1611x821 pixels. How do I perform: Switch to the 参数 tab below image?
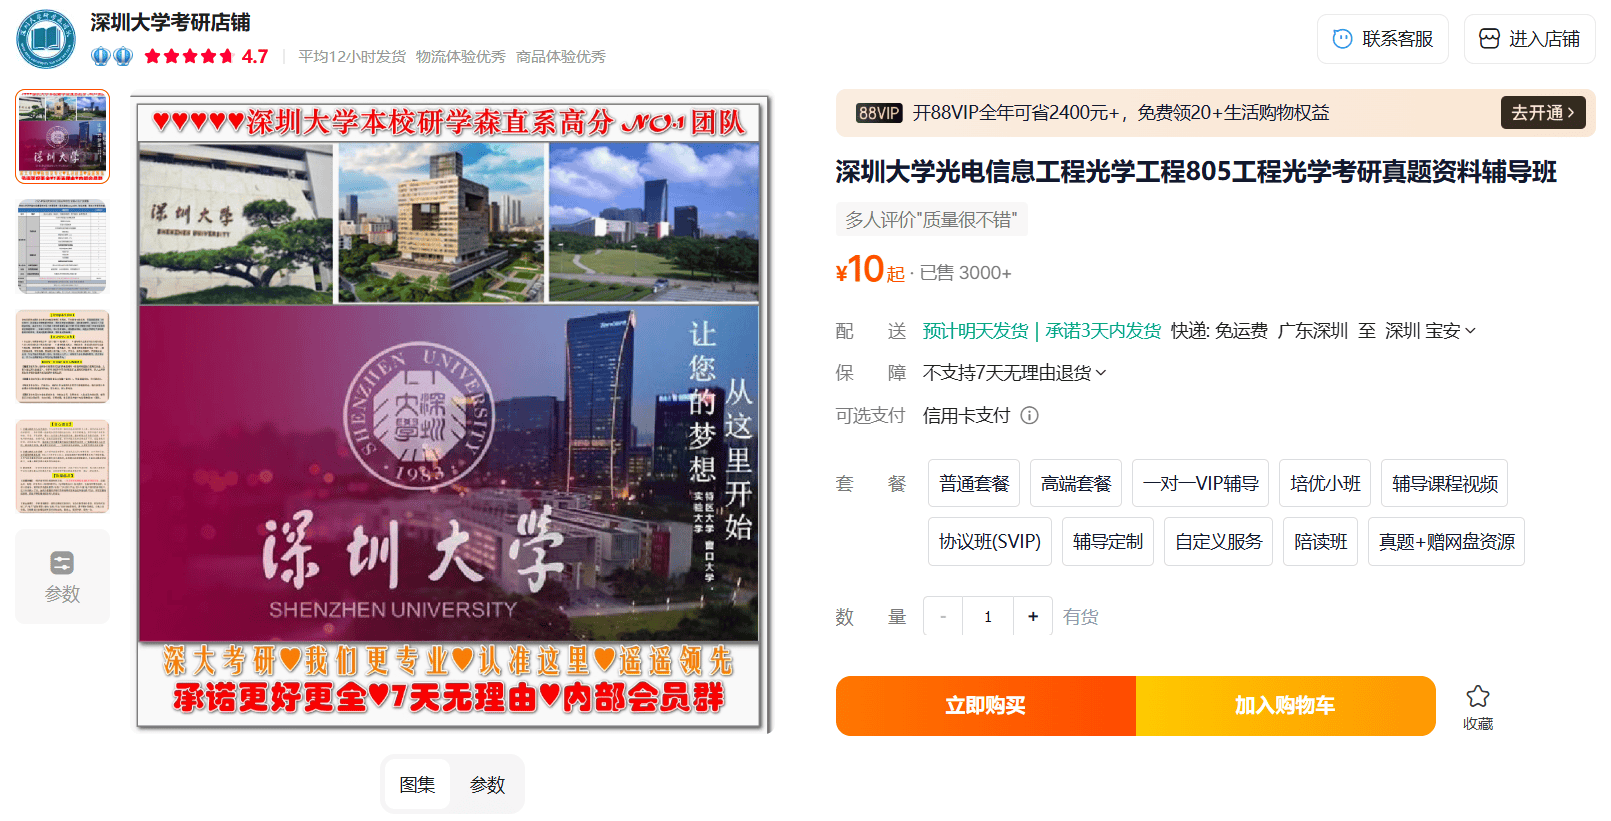coord(487,785)
